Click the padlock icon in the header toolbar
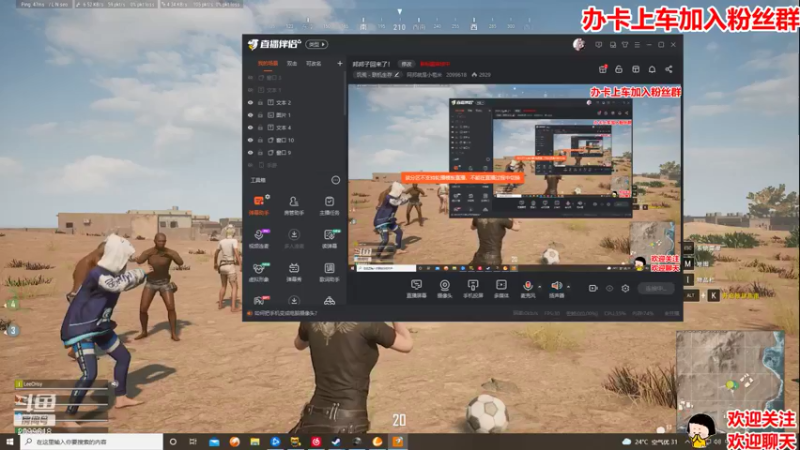Image resolution: width=800 pixels, height=450 pixels. [x=619, y=69]
